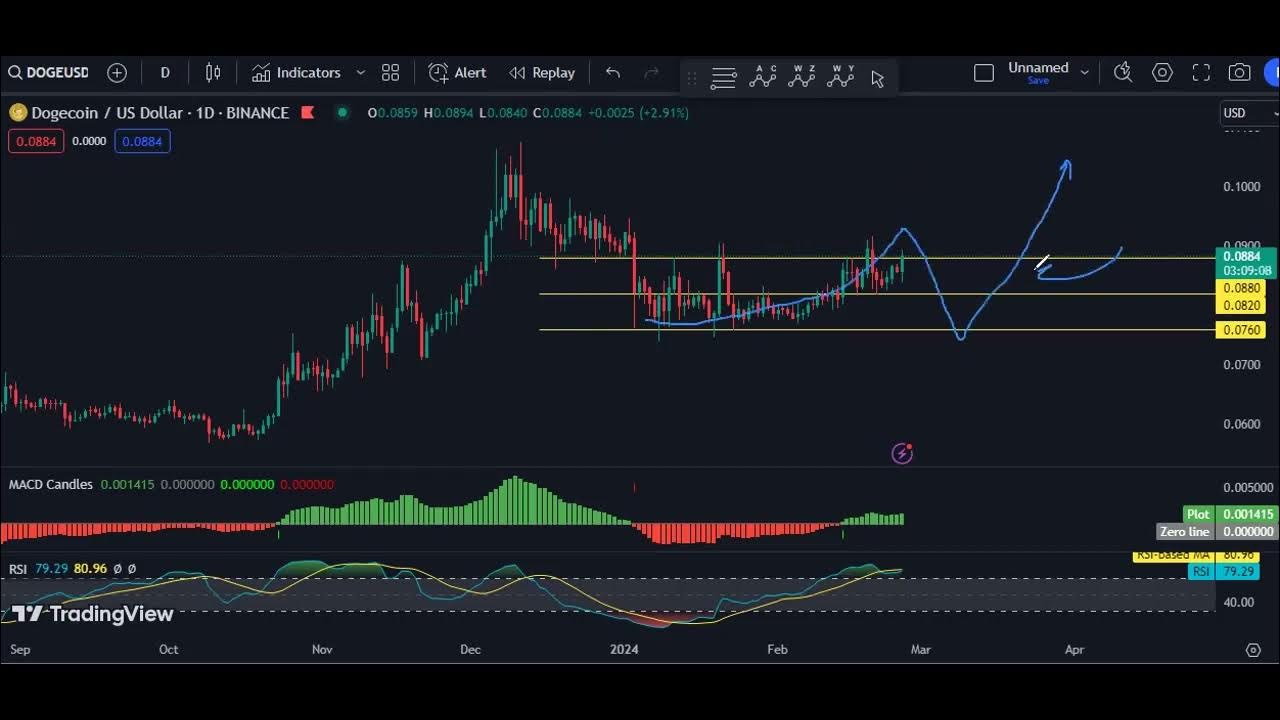Open the DOGEUSD symbol search
Viewport: 1280px width, 720px height.
click(48, 73)
